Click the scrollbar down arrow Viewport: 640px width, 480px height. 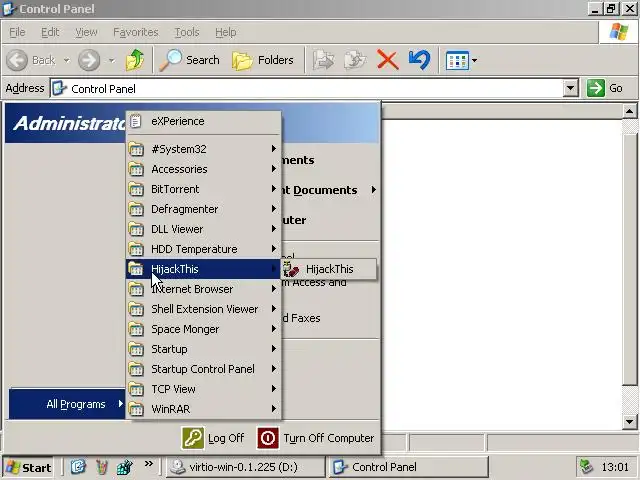[x=629, y=422]
